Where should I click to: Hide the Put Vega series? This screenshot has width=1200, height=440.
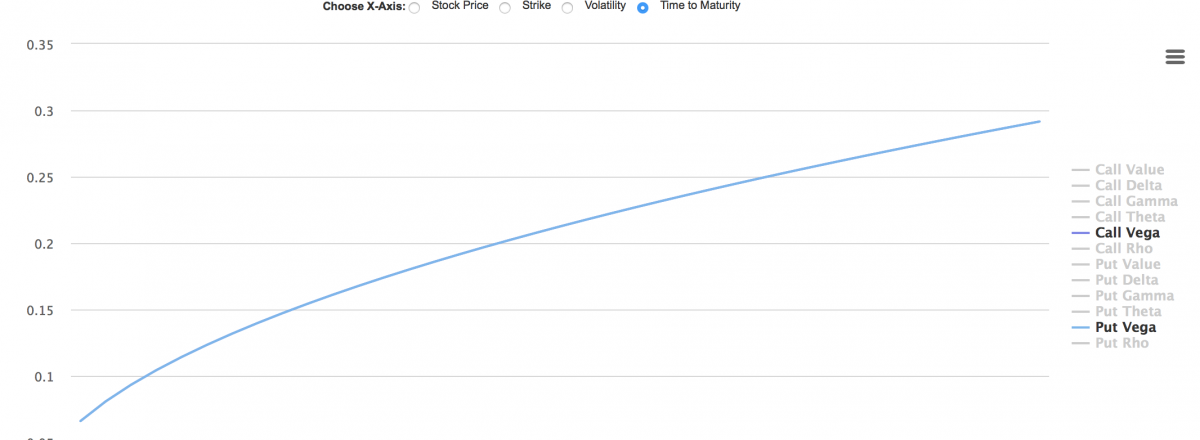(1126, 327)
